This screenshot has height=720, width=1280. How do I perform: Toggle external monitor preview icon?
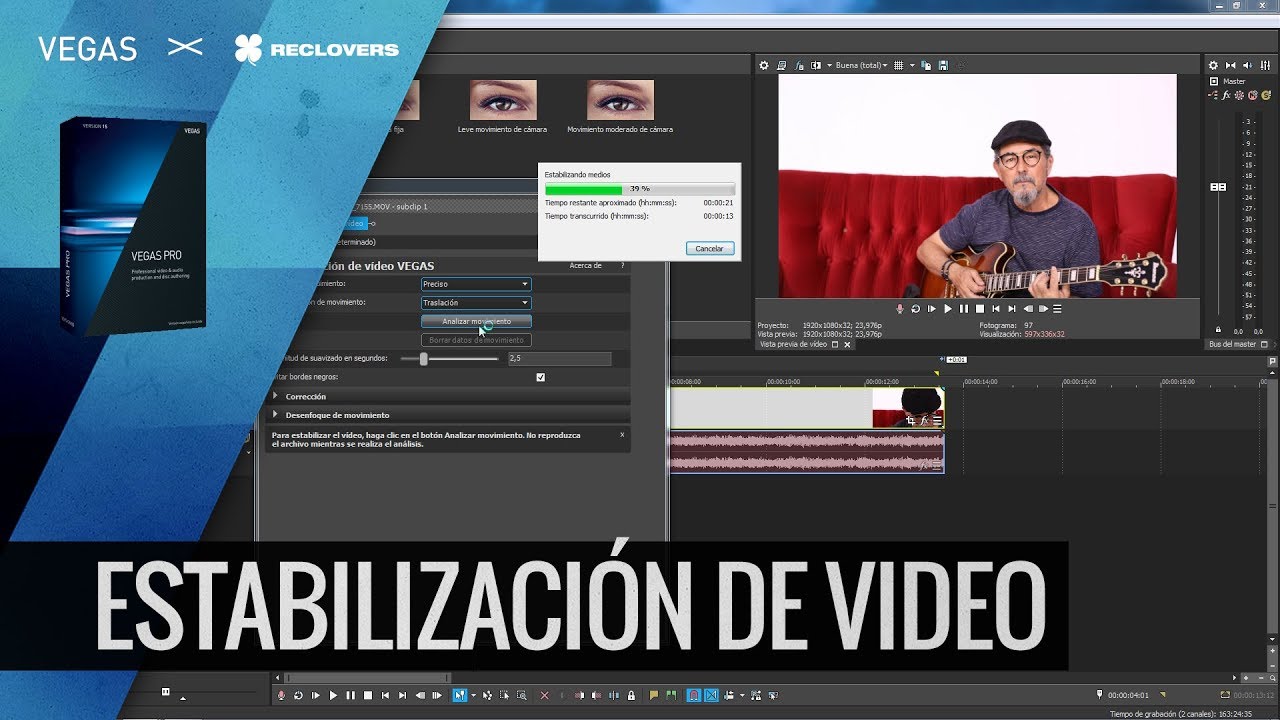point(781,66)
